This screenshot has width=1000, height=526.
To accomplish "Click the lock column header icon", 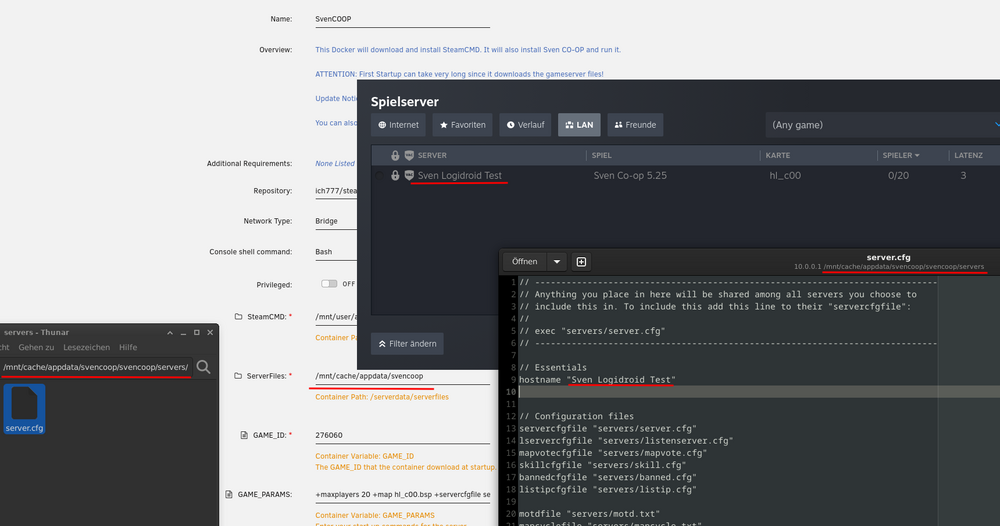I will coord(395,155).
